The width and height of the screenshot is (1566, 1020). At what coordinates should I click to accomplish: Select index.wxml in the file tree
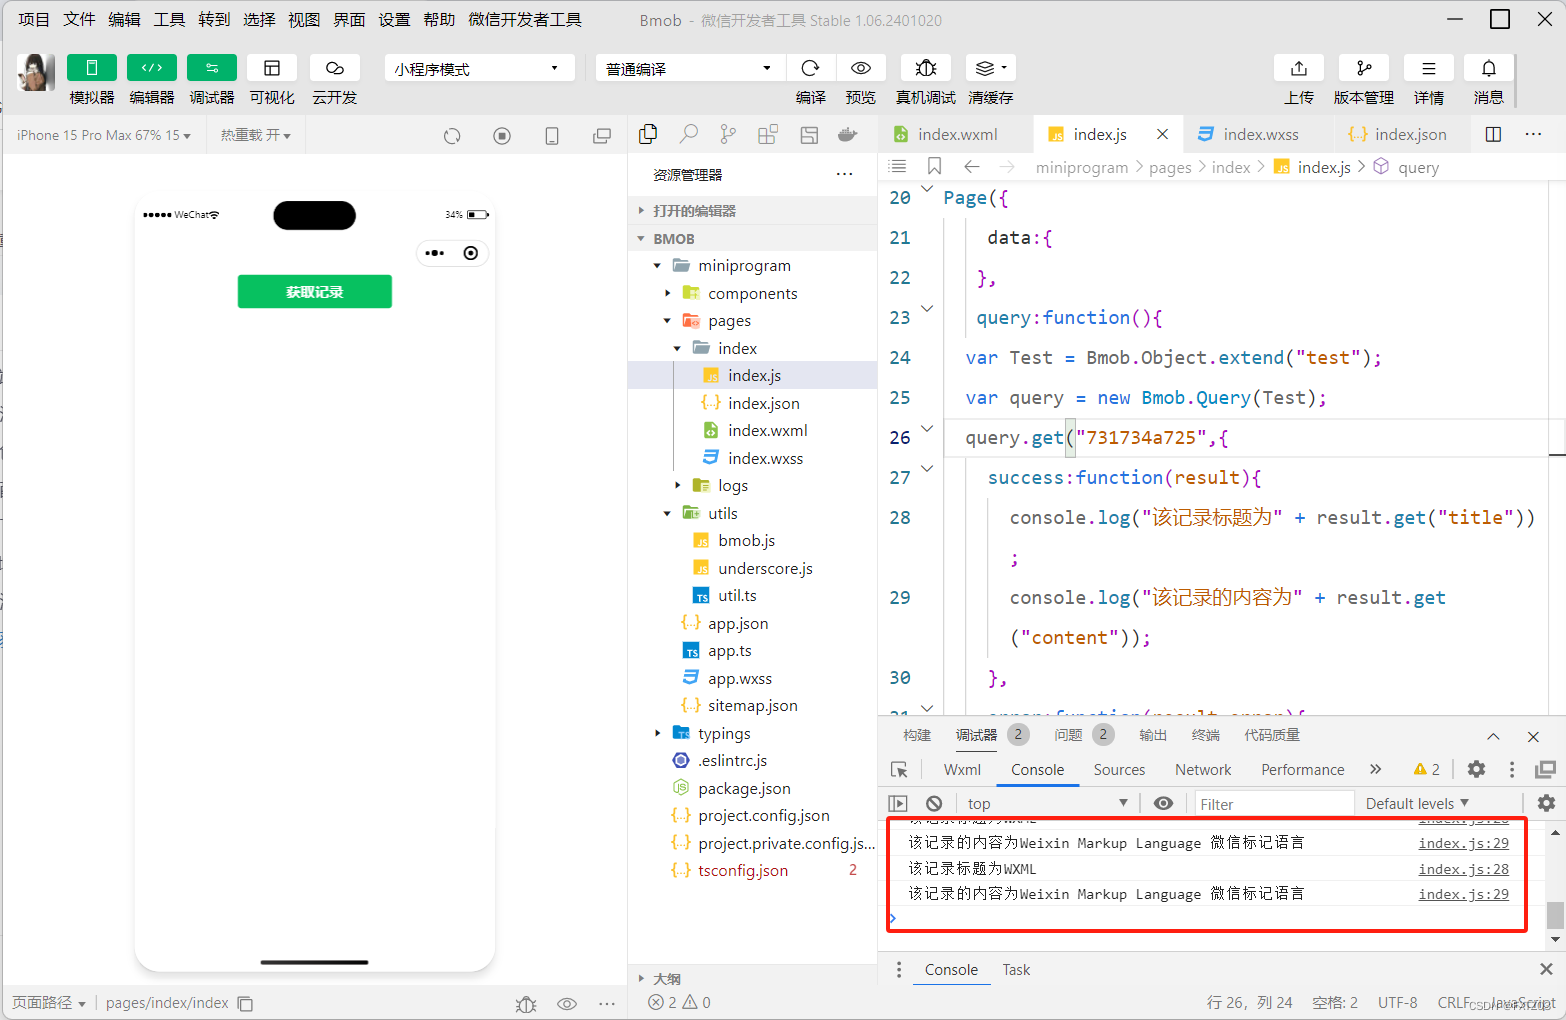click(x=767, y=430)
